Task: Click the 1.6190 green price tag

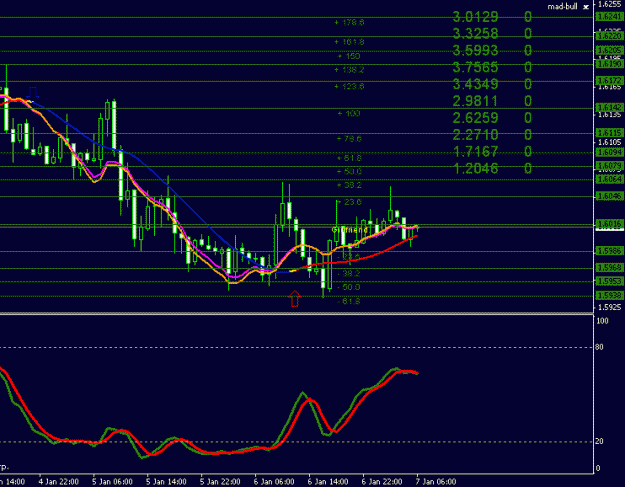Action: click(609, 64)
